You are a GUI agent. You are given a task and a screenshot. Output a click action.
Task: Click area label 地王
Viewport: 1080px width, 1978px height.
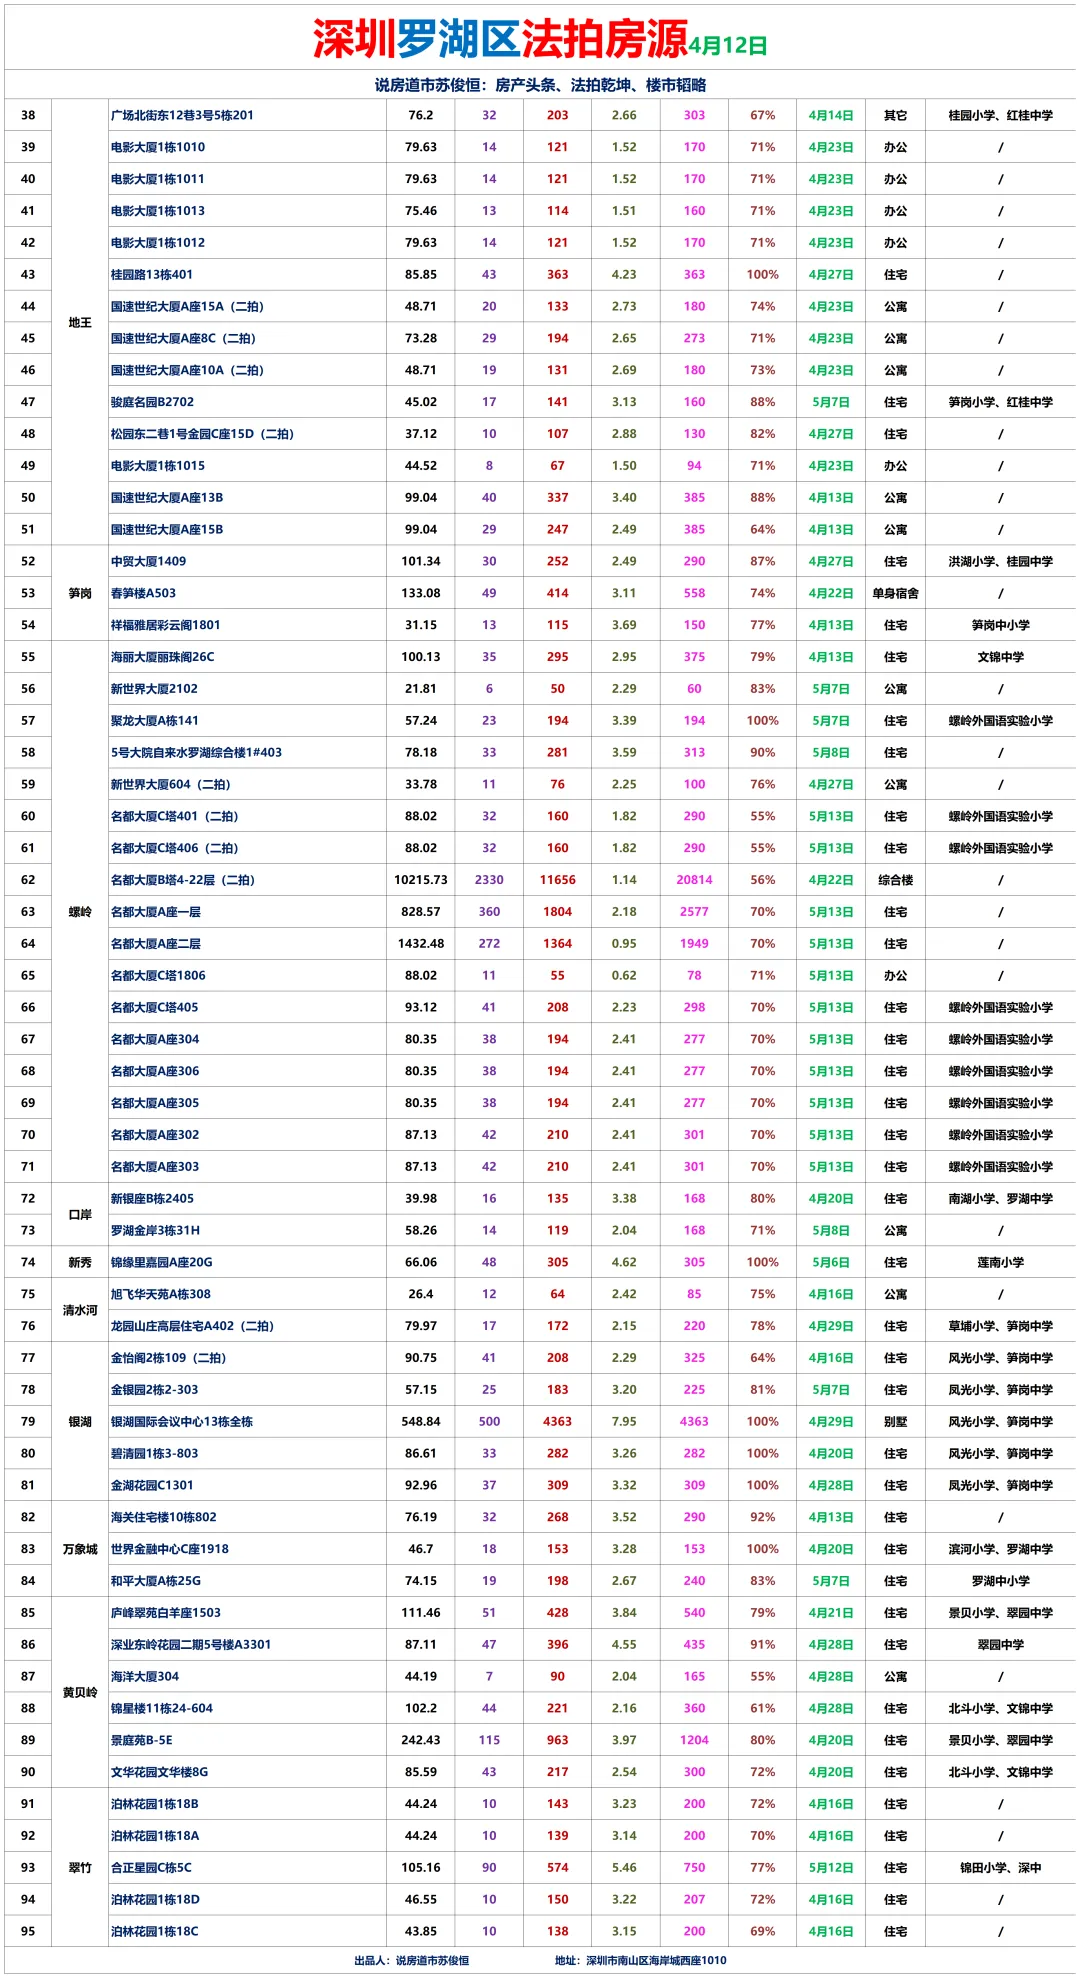click(80, 323)
